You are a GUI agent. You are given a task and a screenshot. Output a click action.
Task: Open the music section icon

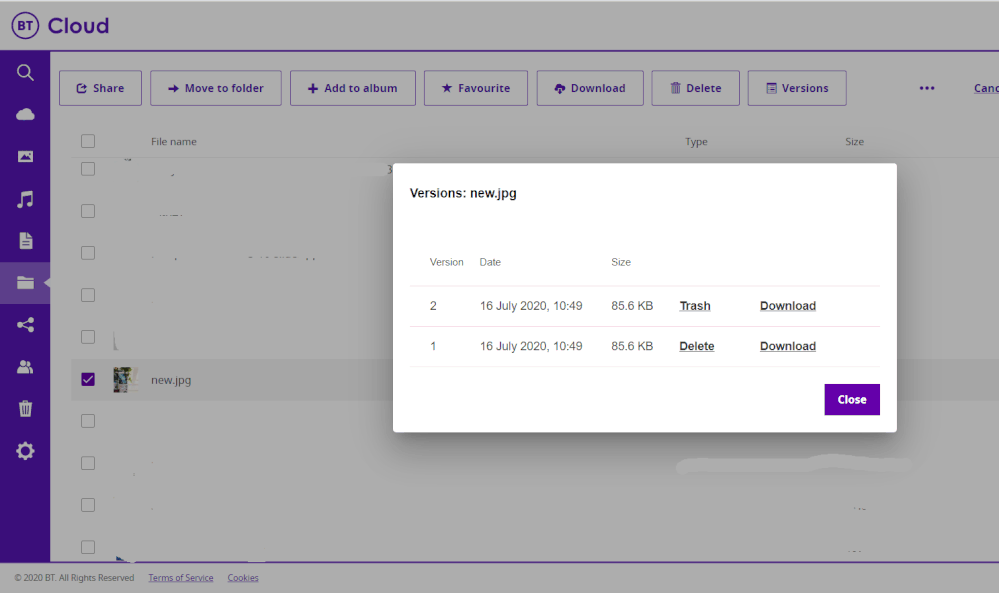tap(25, 199)
